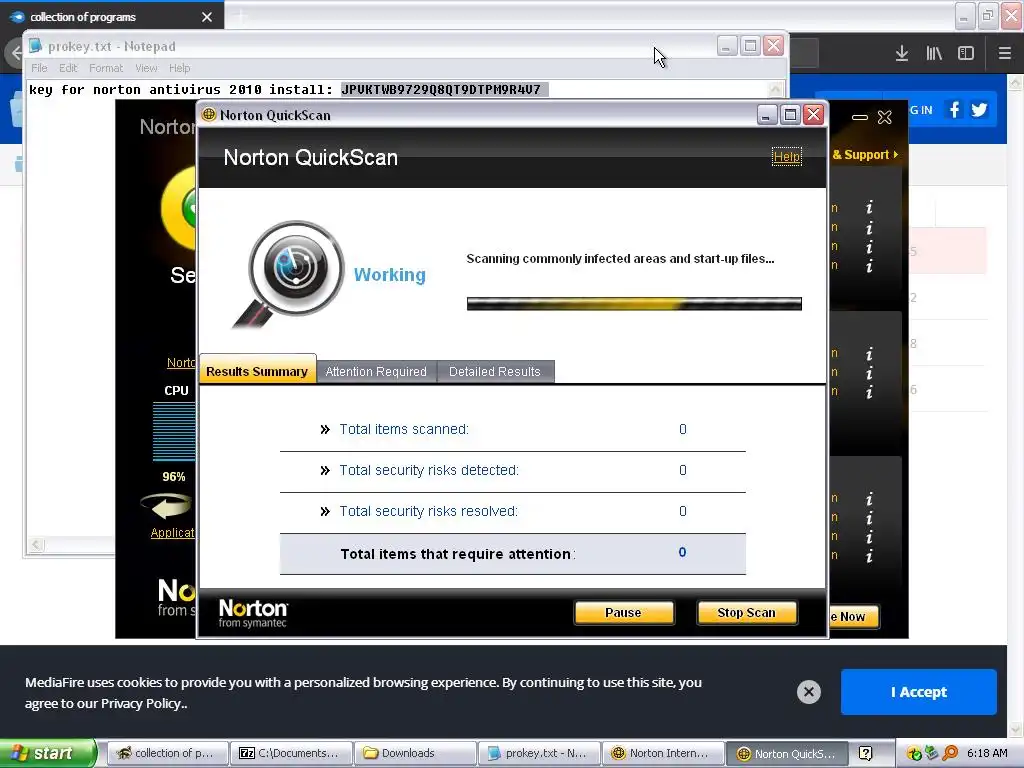Click the CPU usage meter in Norton
This screenshot has width=1024, height=768.
pos(174,431)
